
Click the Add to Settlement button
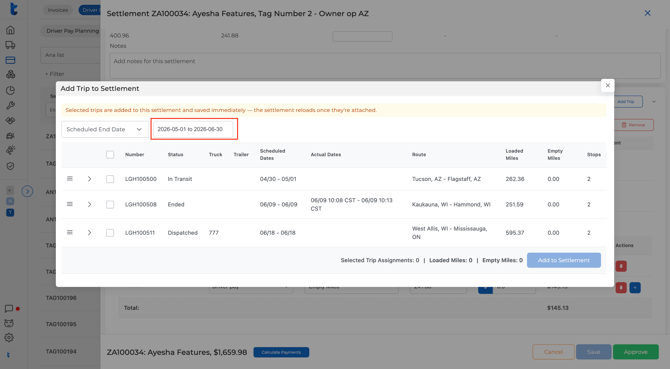[564, 260]
